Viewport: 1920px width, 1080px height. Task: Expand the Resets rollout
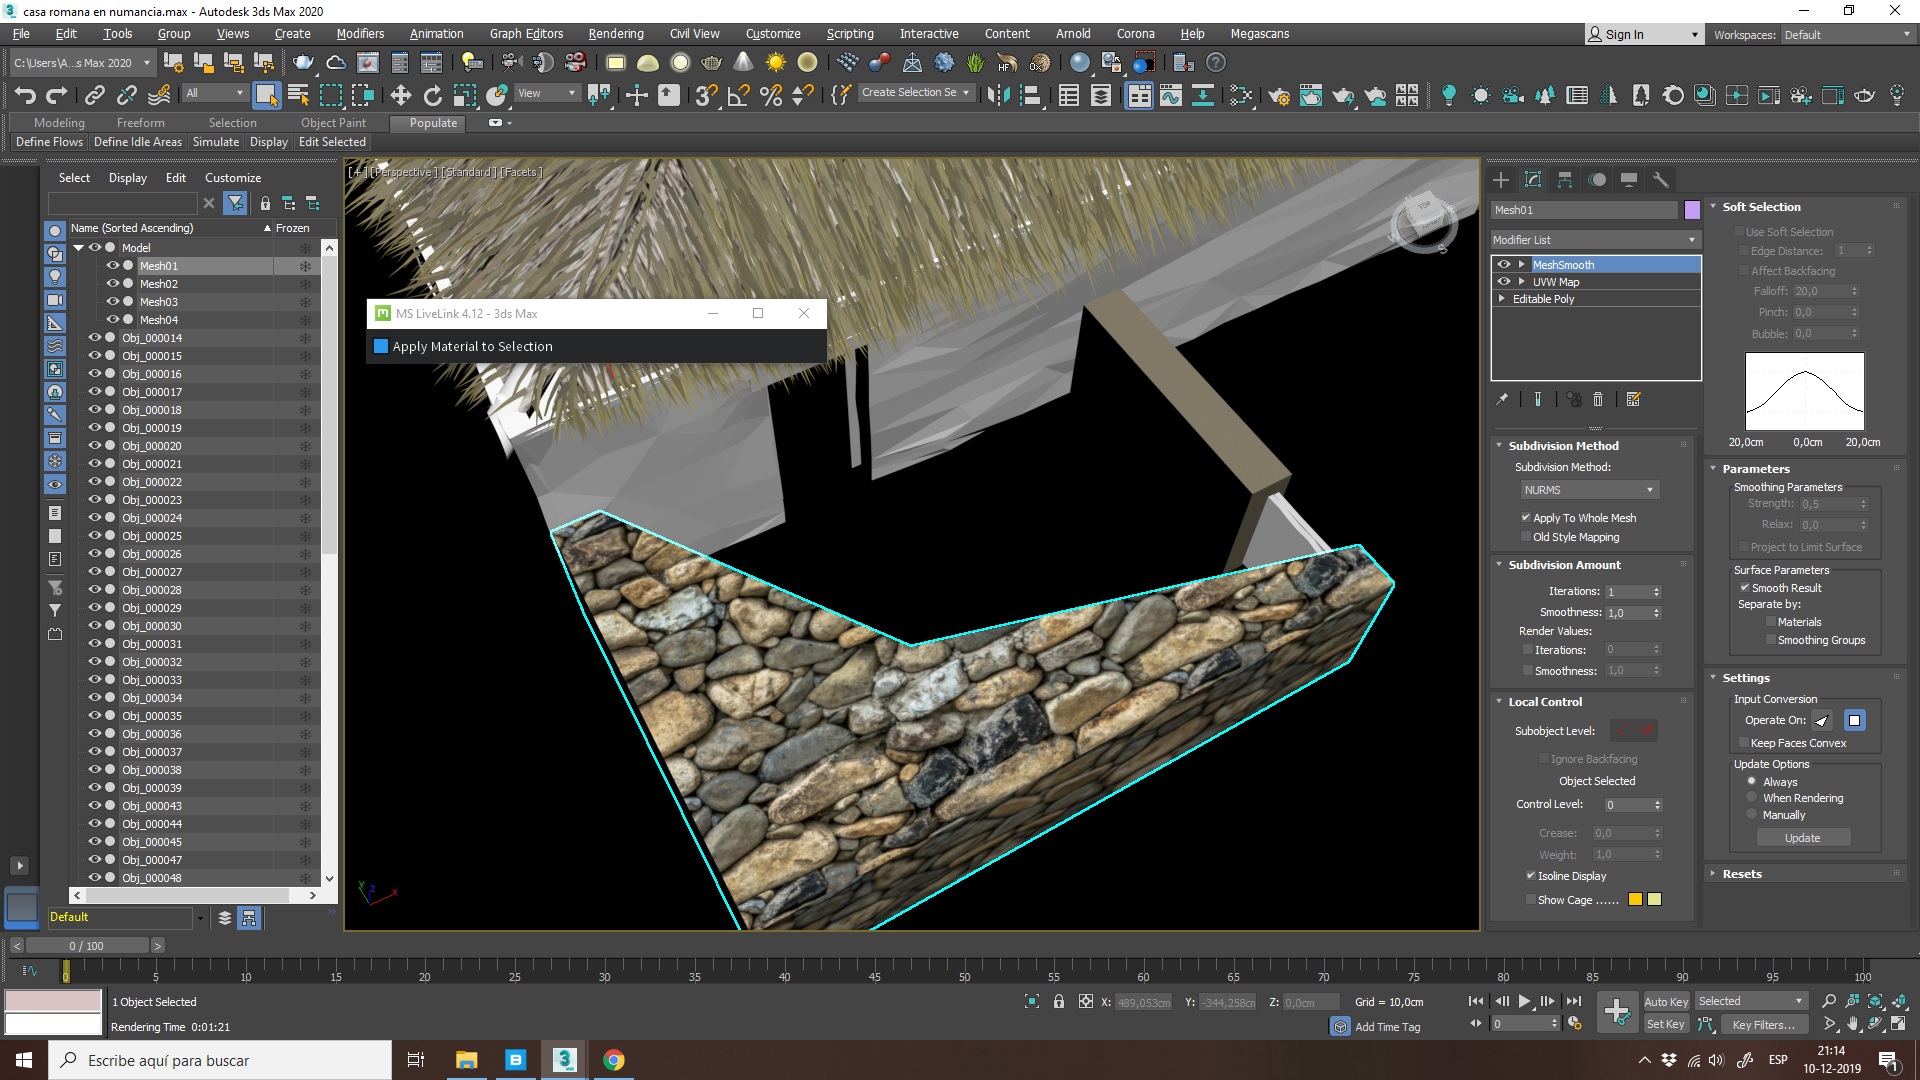tap(1741, 874)
